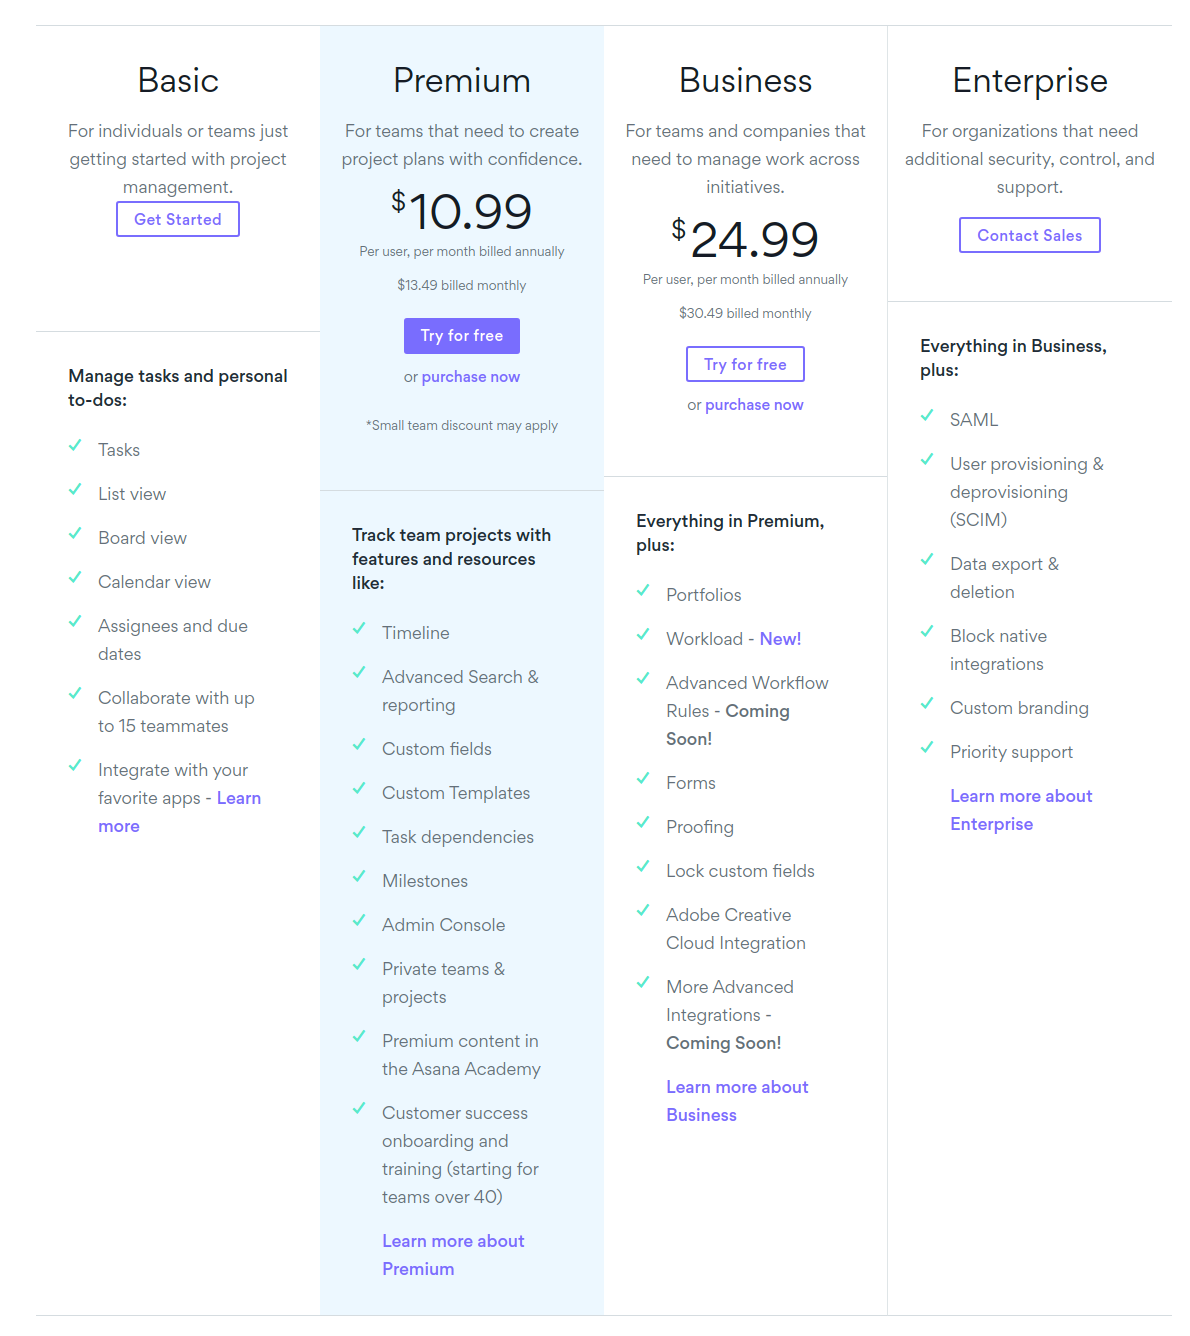Click the $24.99 Business price text
Viewport: 1190px width, 1336px height.
click(x=745, y=238)
